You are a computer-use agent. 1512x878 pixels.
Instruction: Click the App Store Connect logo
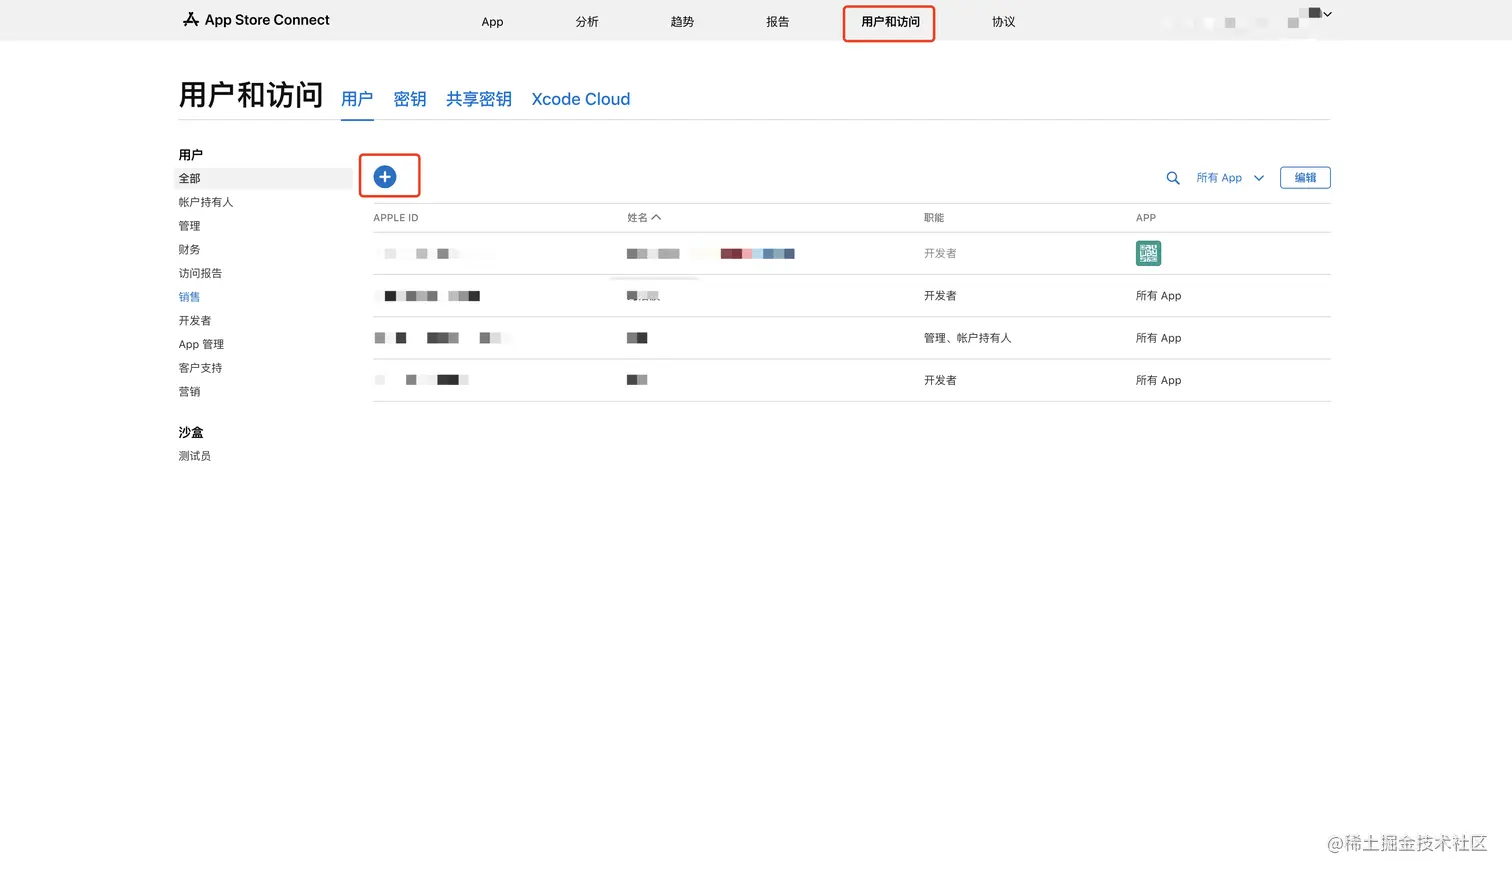(256, 20)
